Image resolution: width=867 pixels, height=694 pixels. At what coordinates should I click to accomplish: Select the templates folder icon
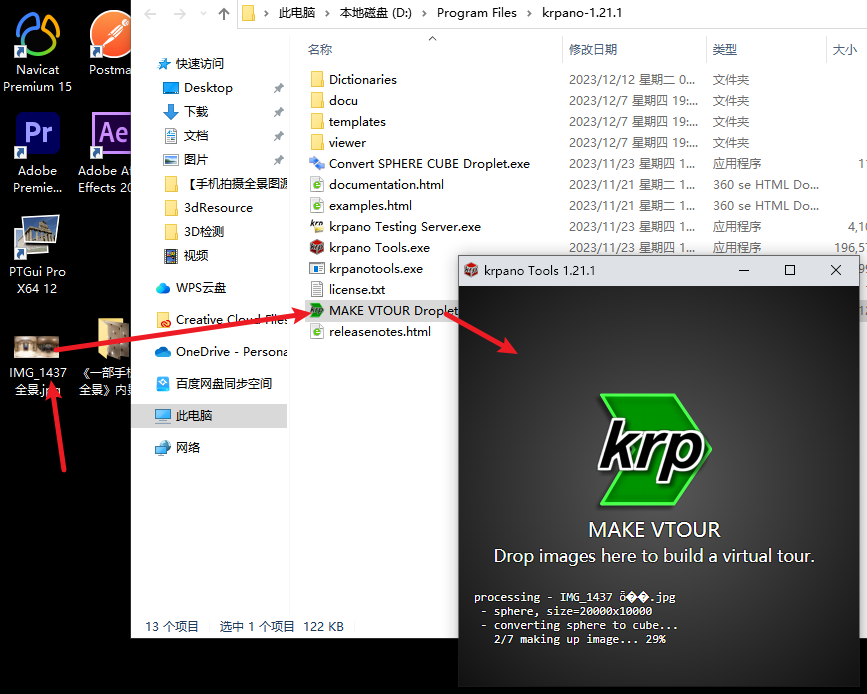(317, 122)
